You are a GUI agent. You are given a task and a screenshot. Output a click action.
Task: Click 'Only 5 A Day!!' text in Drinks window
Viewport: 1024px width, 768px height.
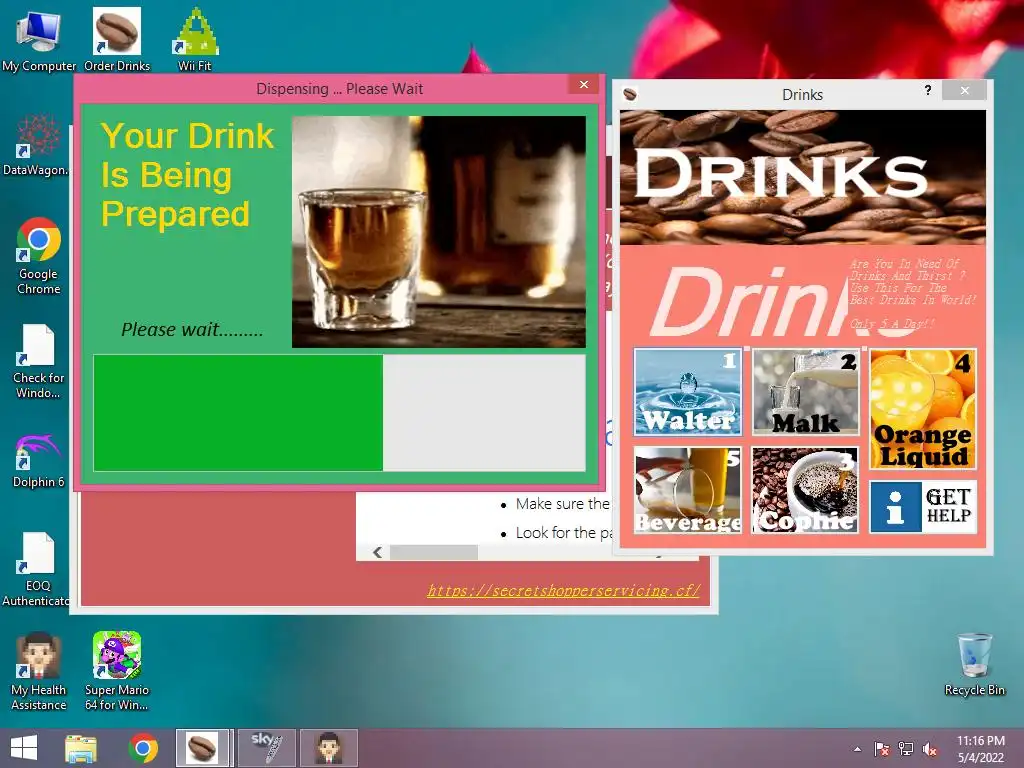coord(892,323)
